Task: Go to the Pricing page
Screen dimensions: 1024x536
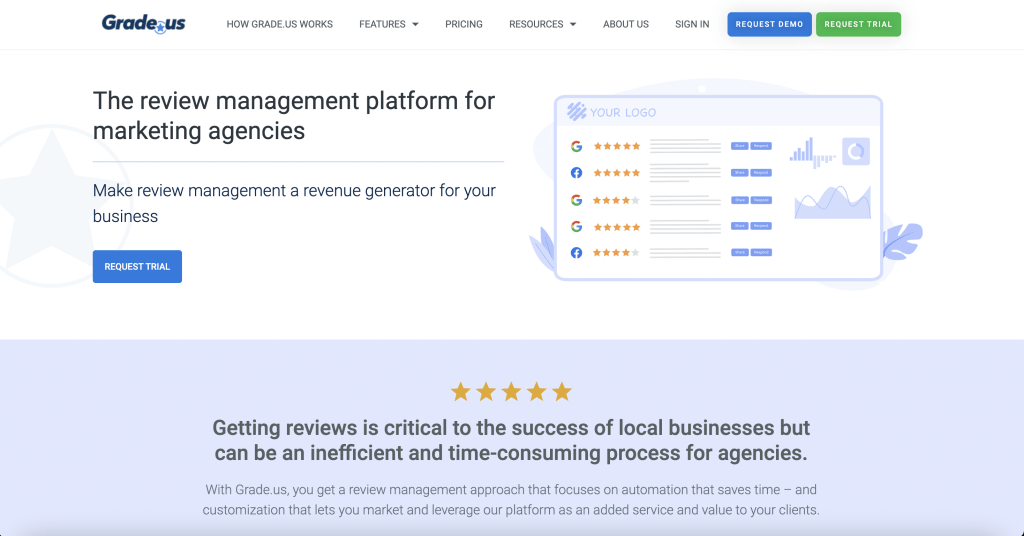Action: click(464, 24)
